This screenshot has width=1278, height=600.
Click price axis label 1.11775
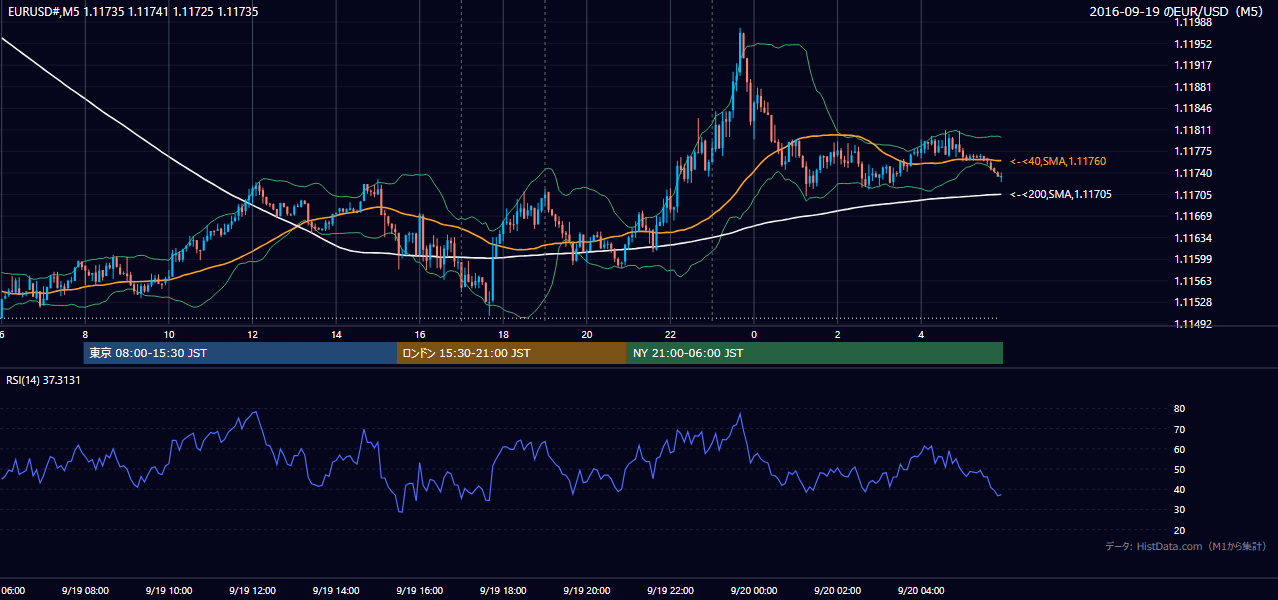[x=1192, y=151]
